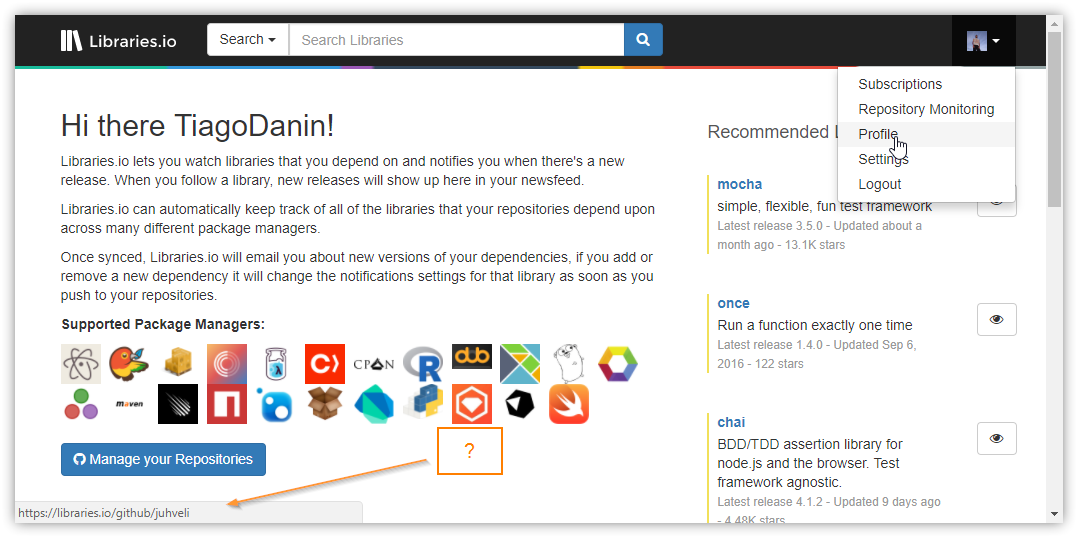Open the Bower bird icon

[129, 363]
